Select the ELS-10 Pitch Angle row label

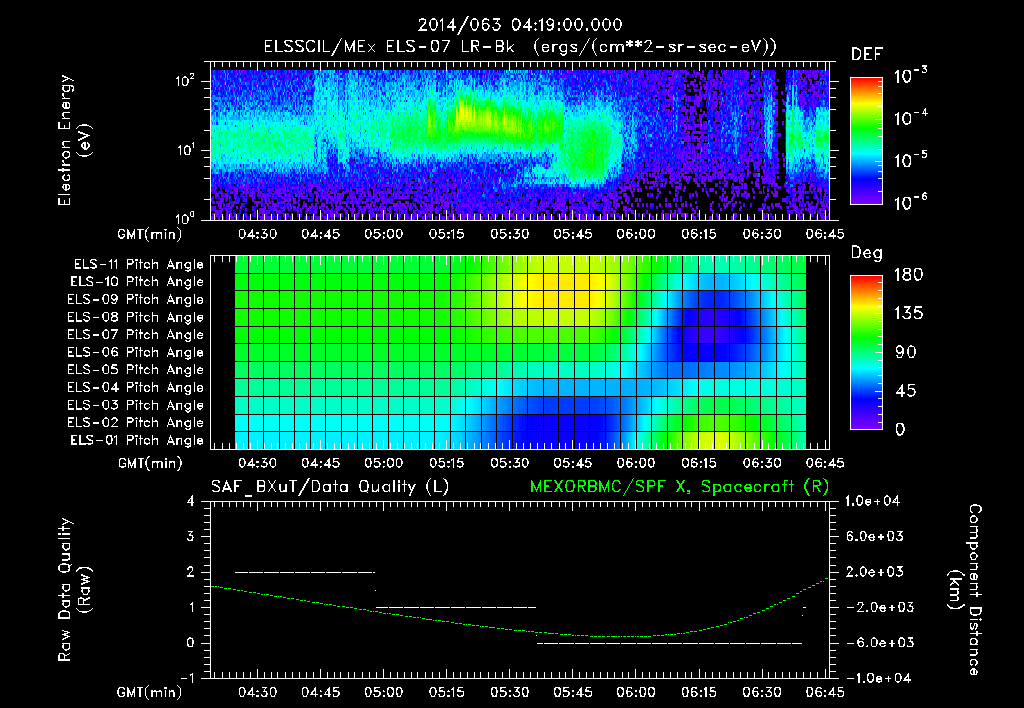coord(137,282)
